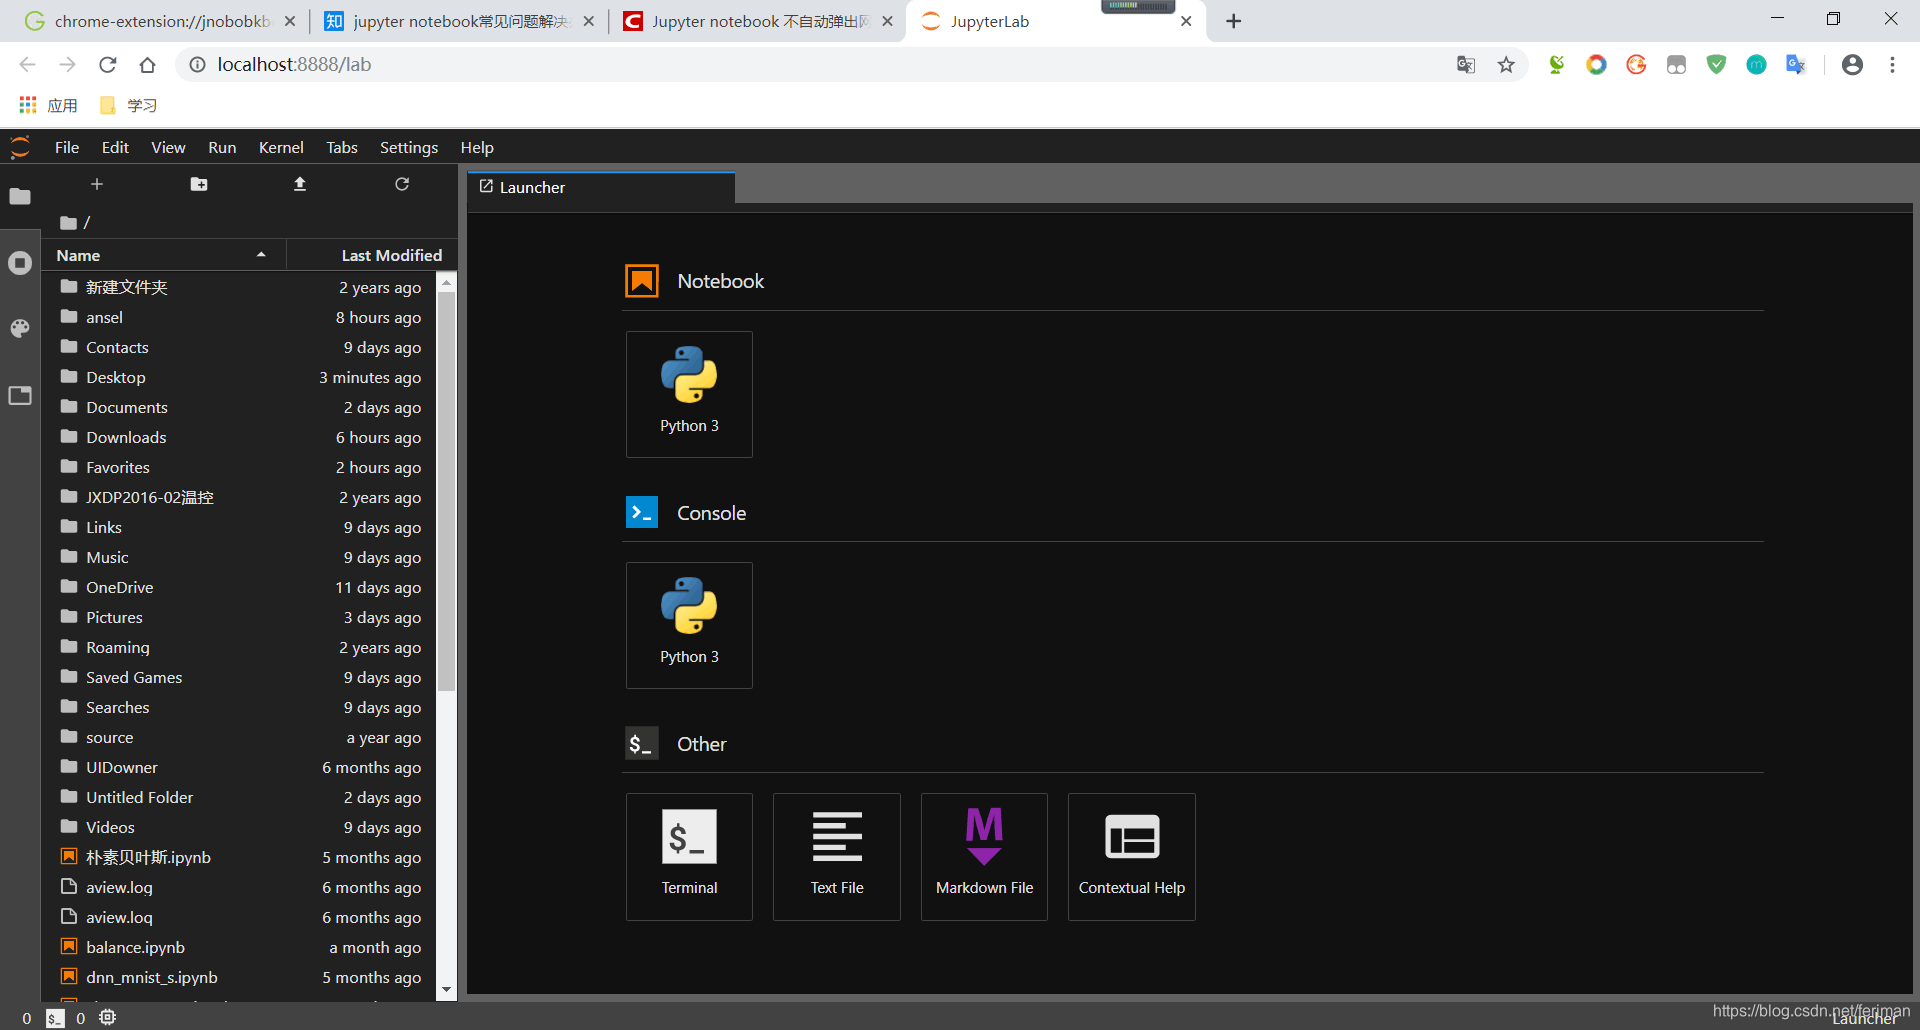Click the kernel count status bar icon
The width and height of the screenshot is (1920, 1030).
108,1017
